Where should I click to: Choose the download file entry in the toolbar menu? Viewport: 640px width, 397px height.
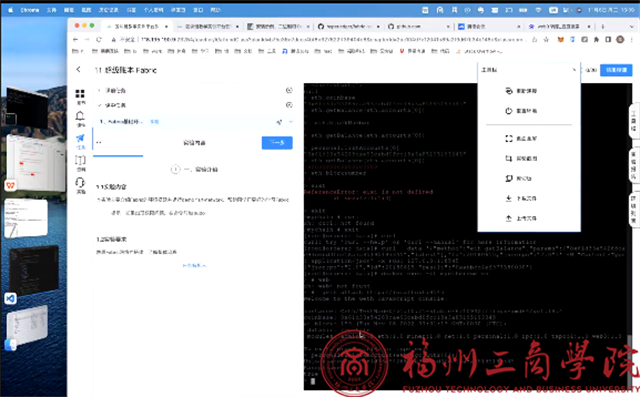click(522, 198)
